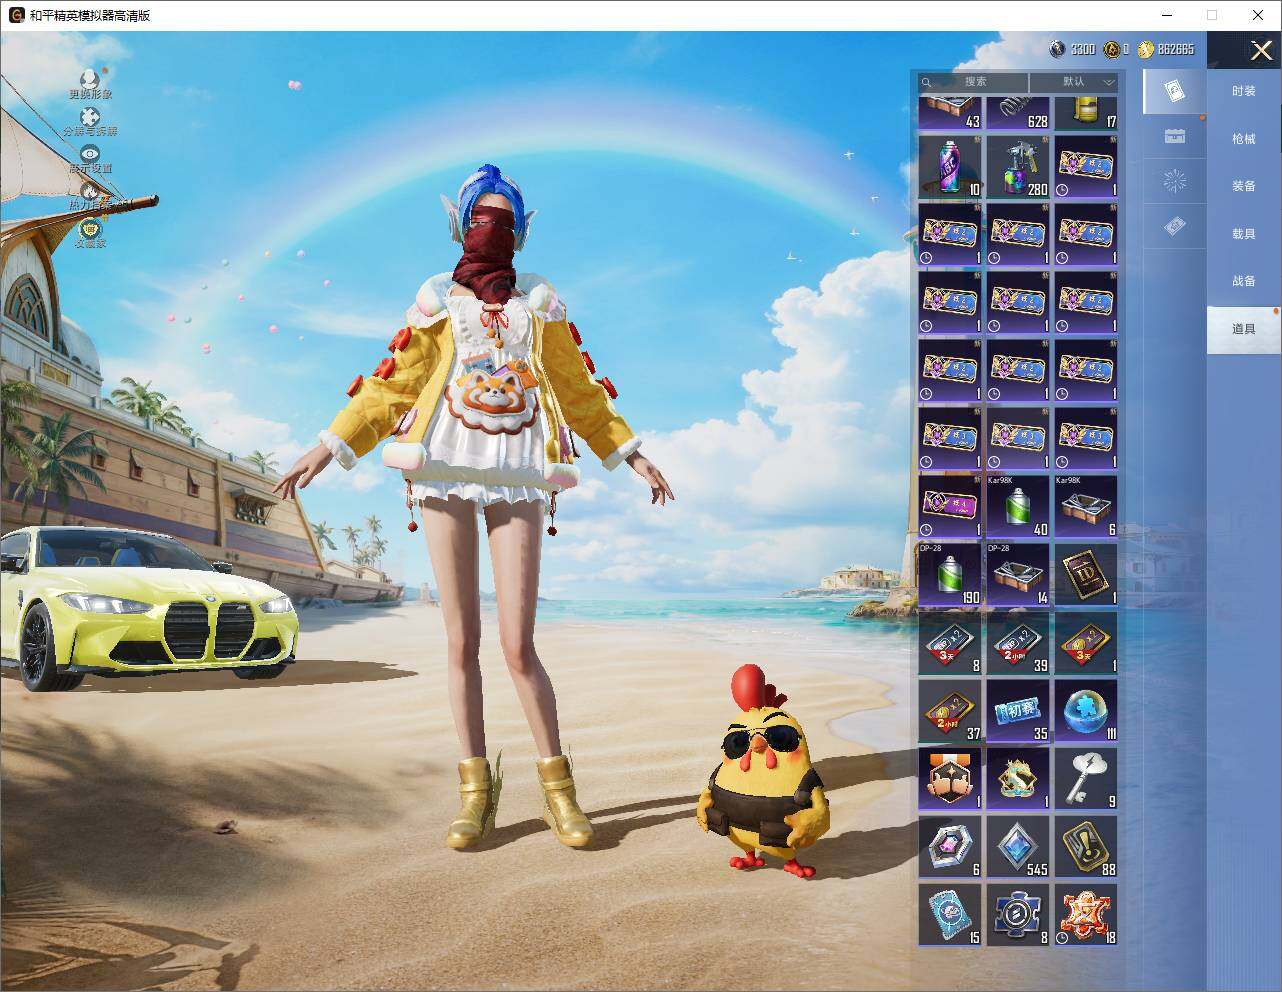Open the flame-shaped 热力 icon
Viewport: 1282px width, 992px height.
tap(90, 190)
